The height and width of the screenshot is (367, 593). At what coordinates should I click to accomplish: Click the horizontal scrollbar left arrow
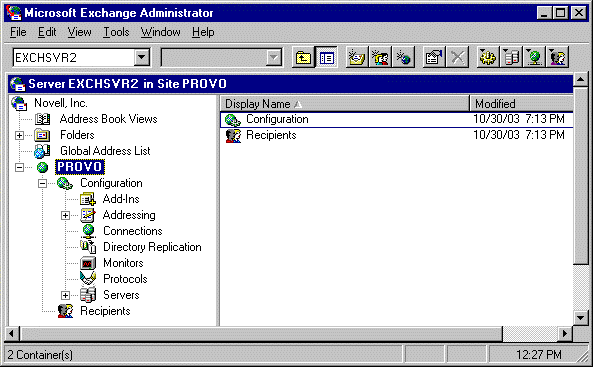tap(11, 334)
